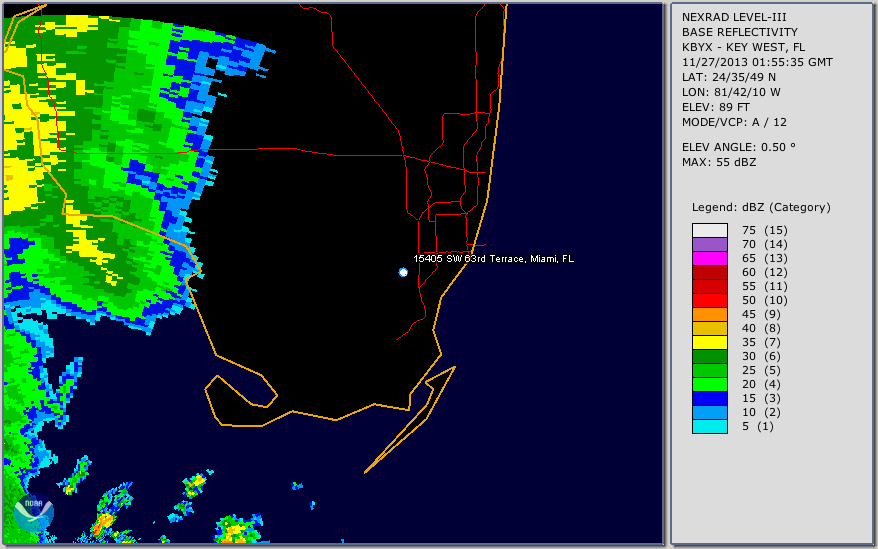Viewport: 878px width, 549px height.
Task: Click the legend label 45 (9)
Action: pyautogui.click(x=762, y=314)
